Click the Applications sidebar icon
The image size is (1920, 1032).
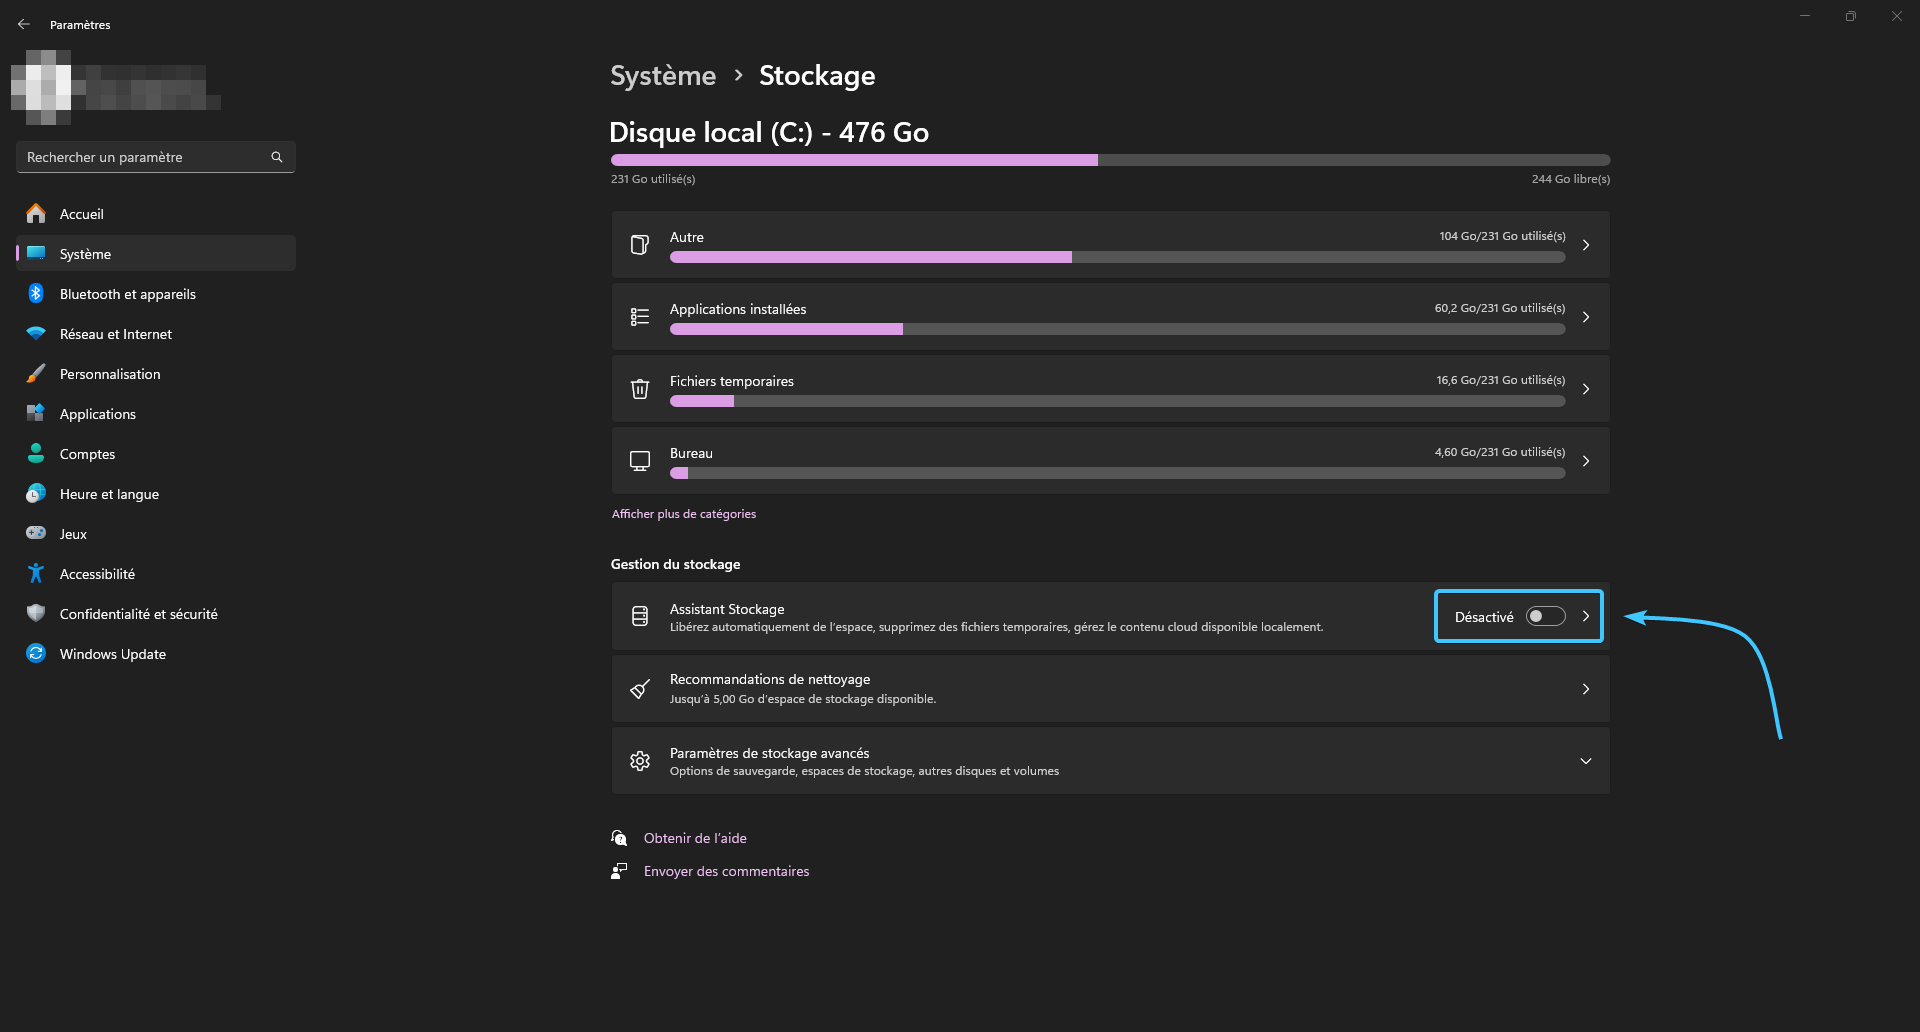[36, 413]
